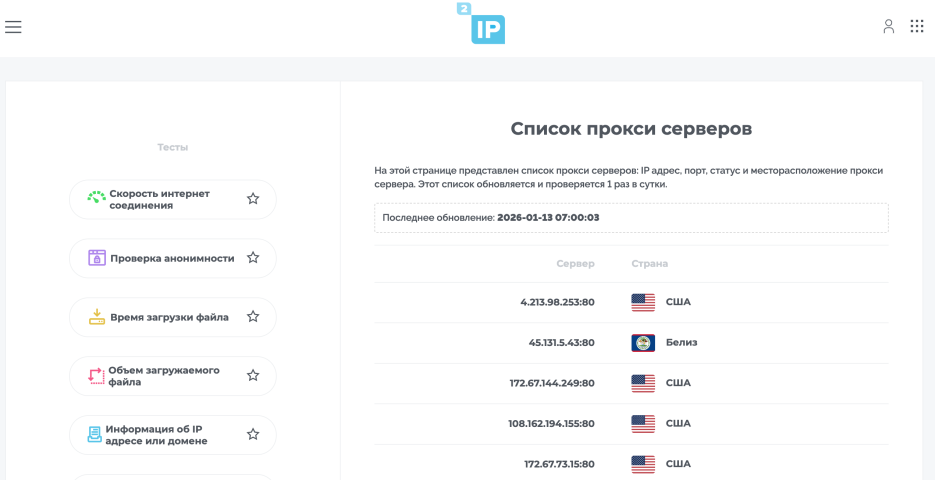The height and width of the screenshot is (480, 935).
Task: Favorite the file volume test star
Action: (x=253, y=375)
